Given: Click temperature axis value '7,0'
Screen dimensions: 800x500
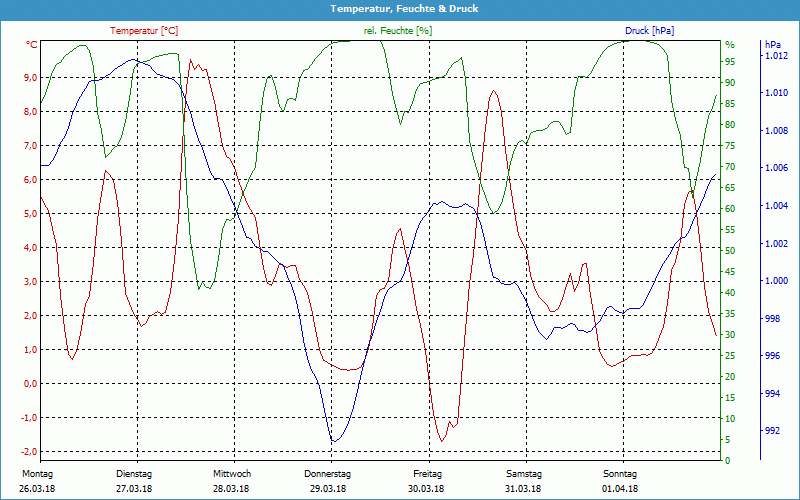Looking at the screenshot, I should click(x=31, y=145).
